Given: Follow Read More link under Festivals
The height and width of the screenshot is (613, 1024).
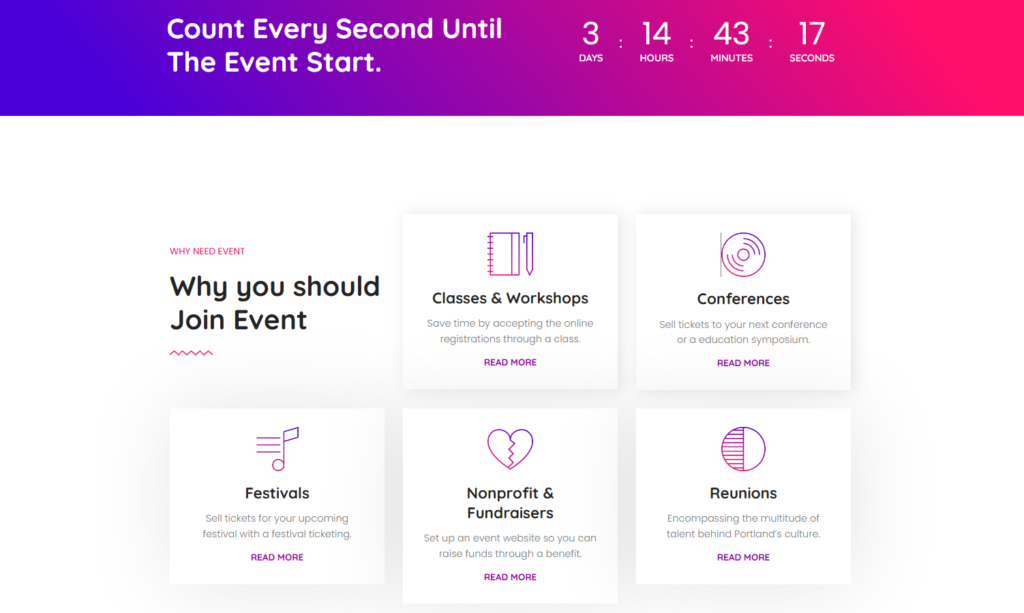Looking at the screenshot, I should click(x=277, y=558).
